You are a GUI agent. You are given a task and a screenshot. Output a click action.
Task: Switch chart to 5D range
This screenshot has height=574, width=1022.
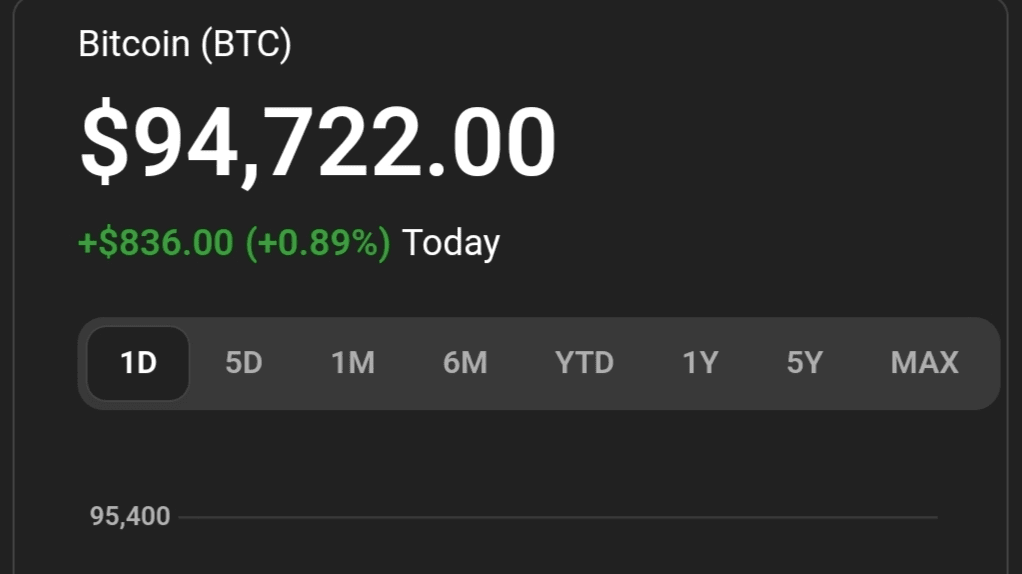[243, 363]
